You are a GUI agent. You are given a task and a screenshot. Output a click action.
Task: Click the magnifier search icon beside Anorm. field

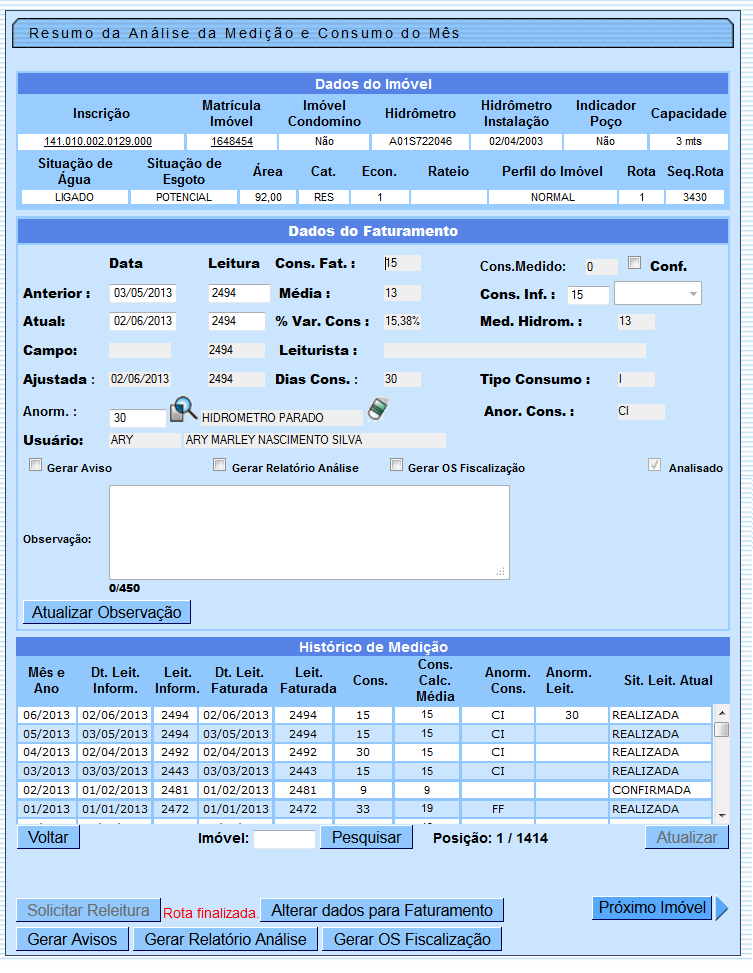click(x=183, y=410)
